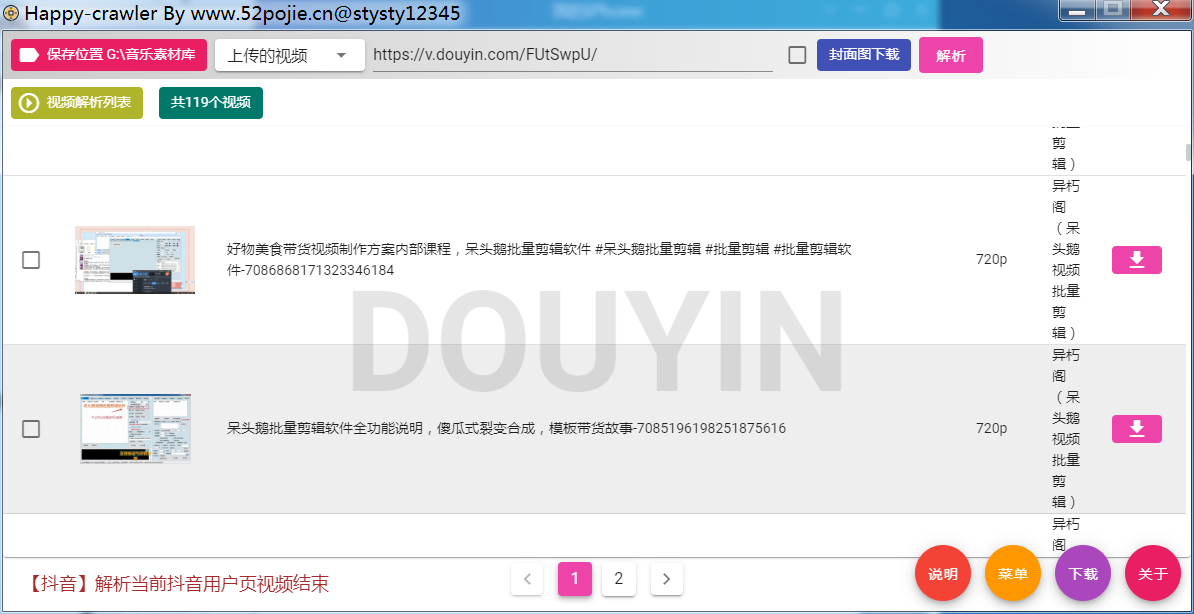
Task: Toggle the checkbox beside 封面图下载
Action: pyautogui.click(x=797, y=55)
